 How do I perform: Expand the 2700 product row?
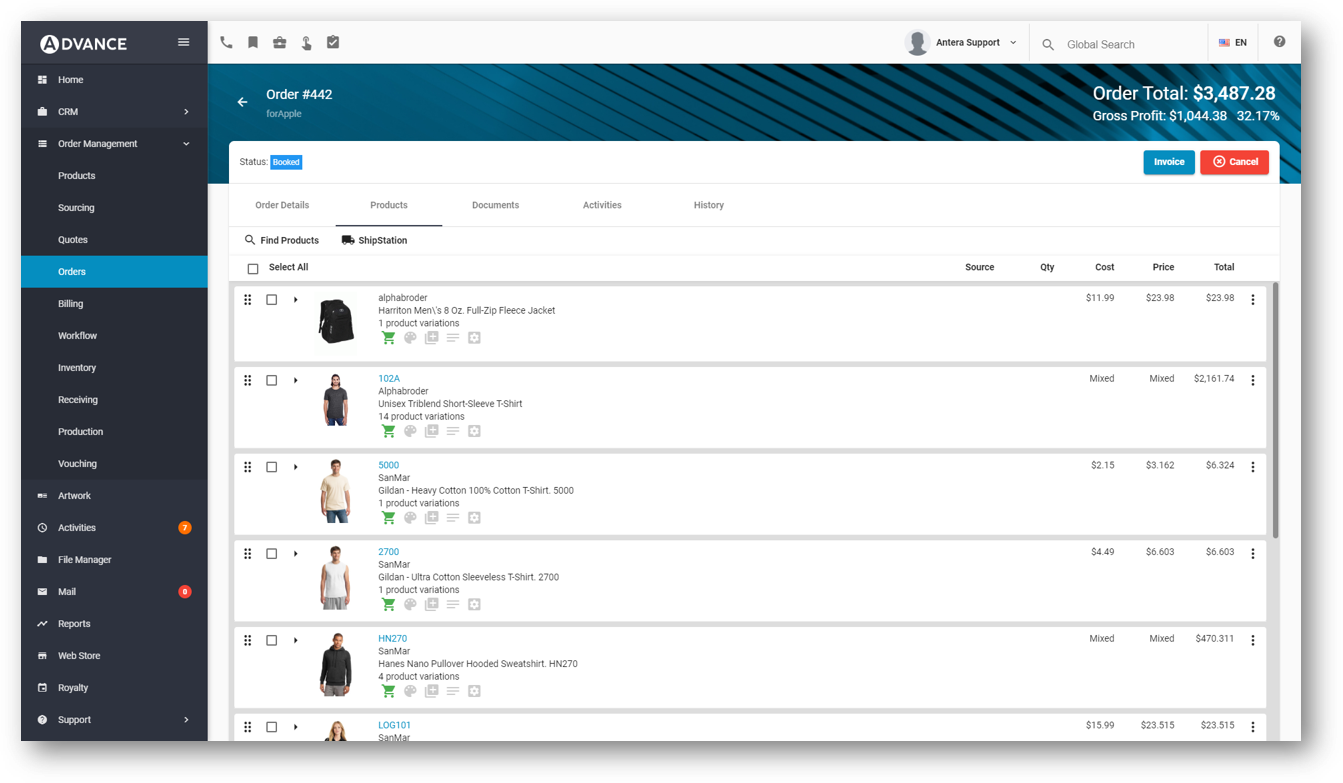click(296, 554)
